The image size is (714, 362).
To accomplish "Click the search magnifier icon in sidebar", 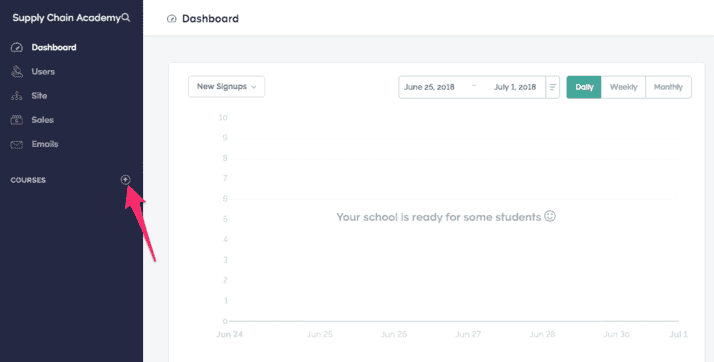I will 126,18.
